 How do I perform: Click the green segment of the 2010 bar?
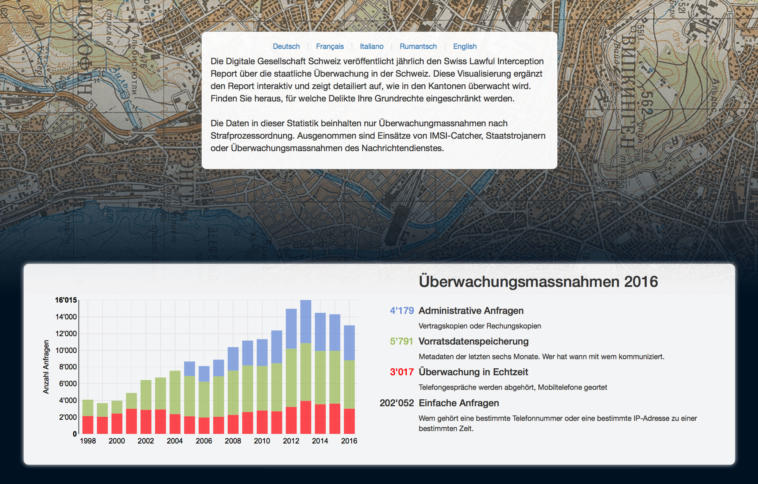point(262,388)
